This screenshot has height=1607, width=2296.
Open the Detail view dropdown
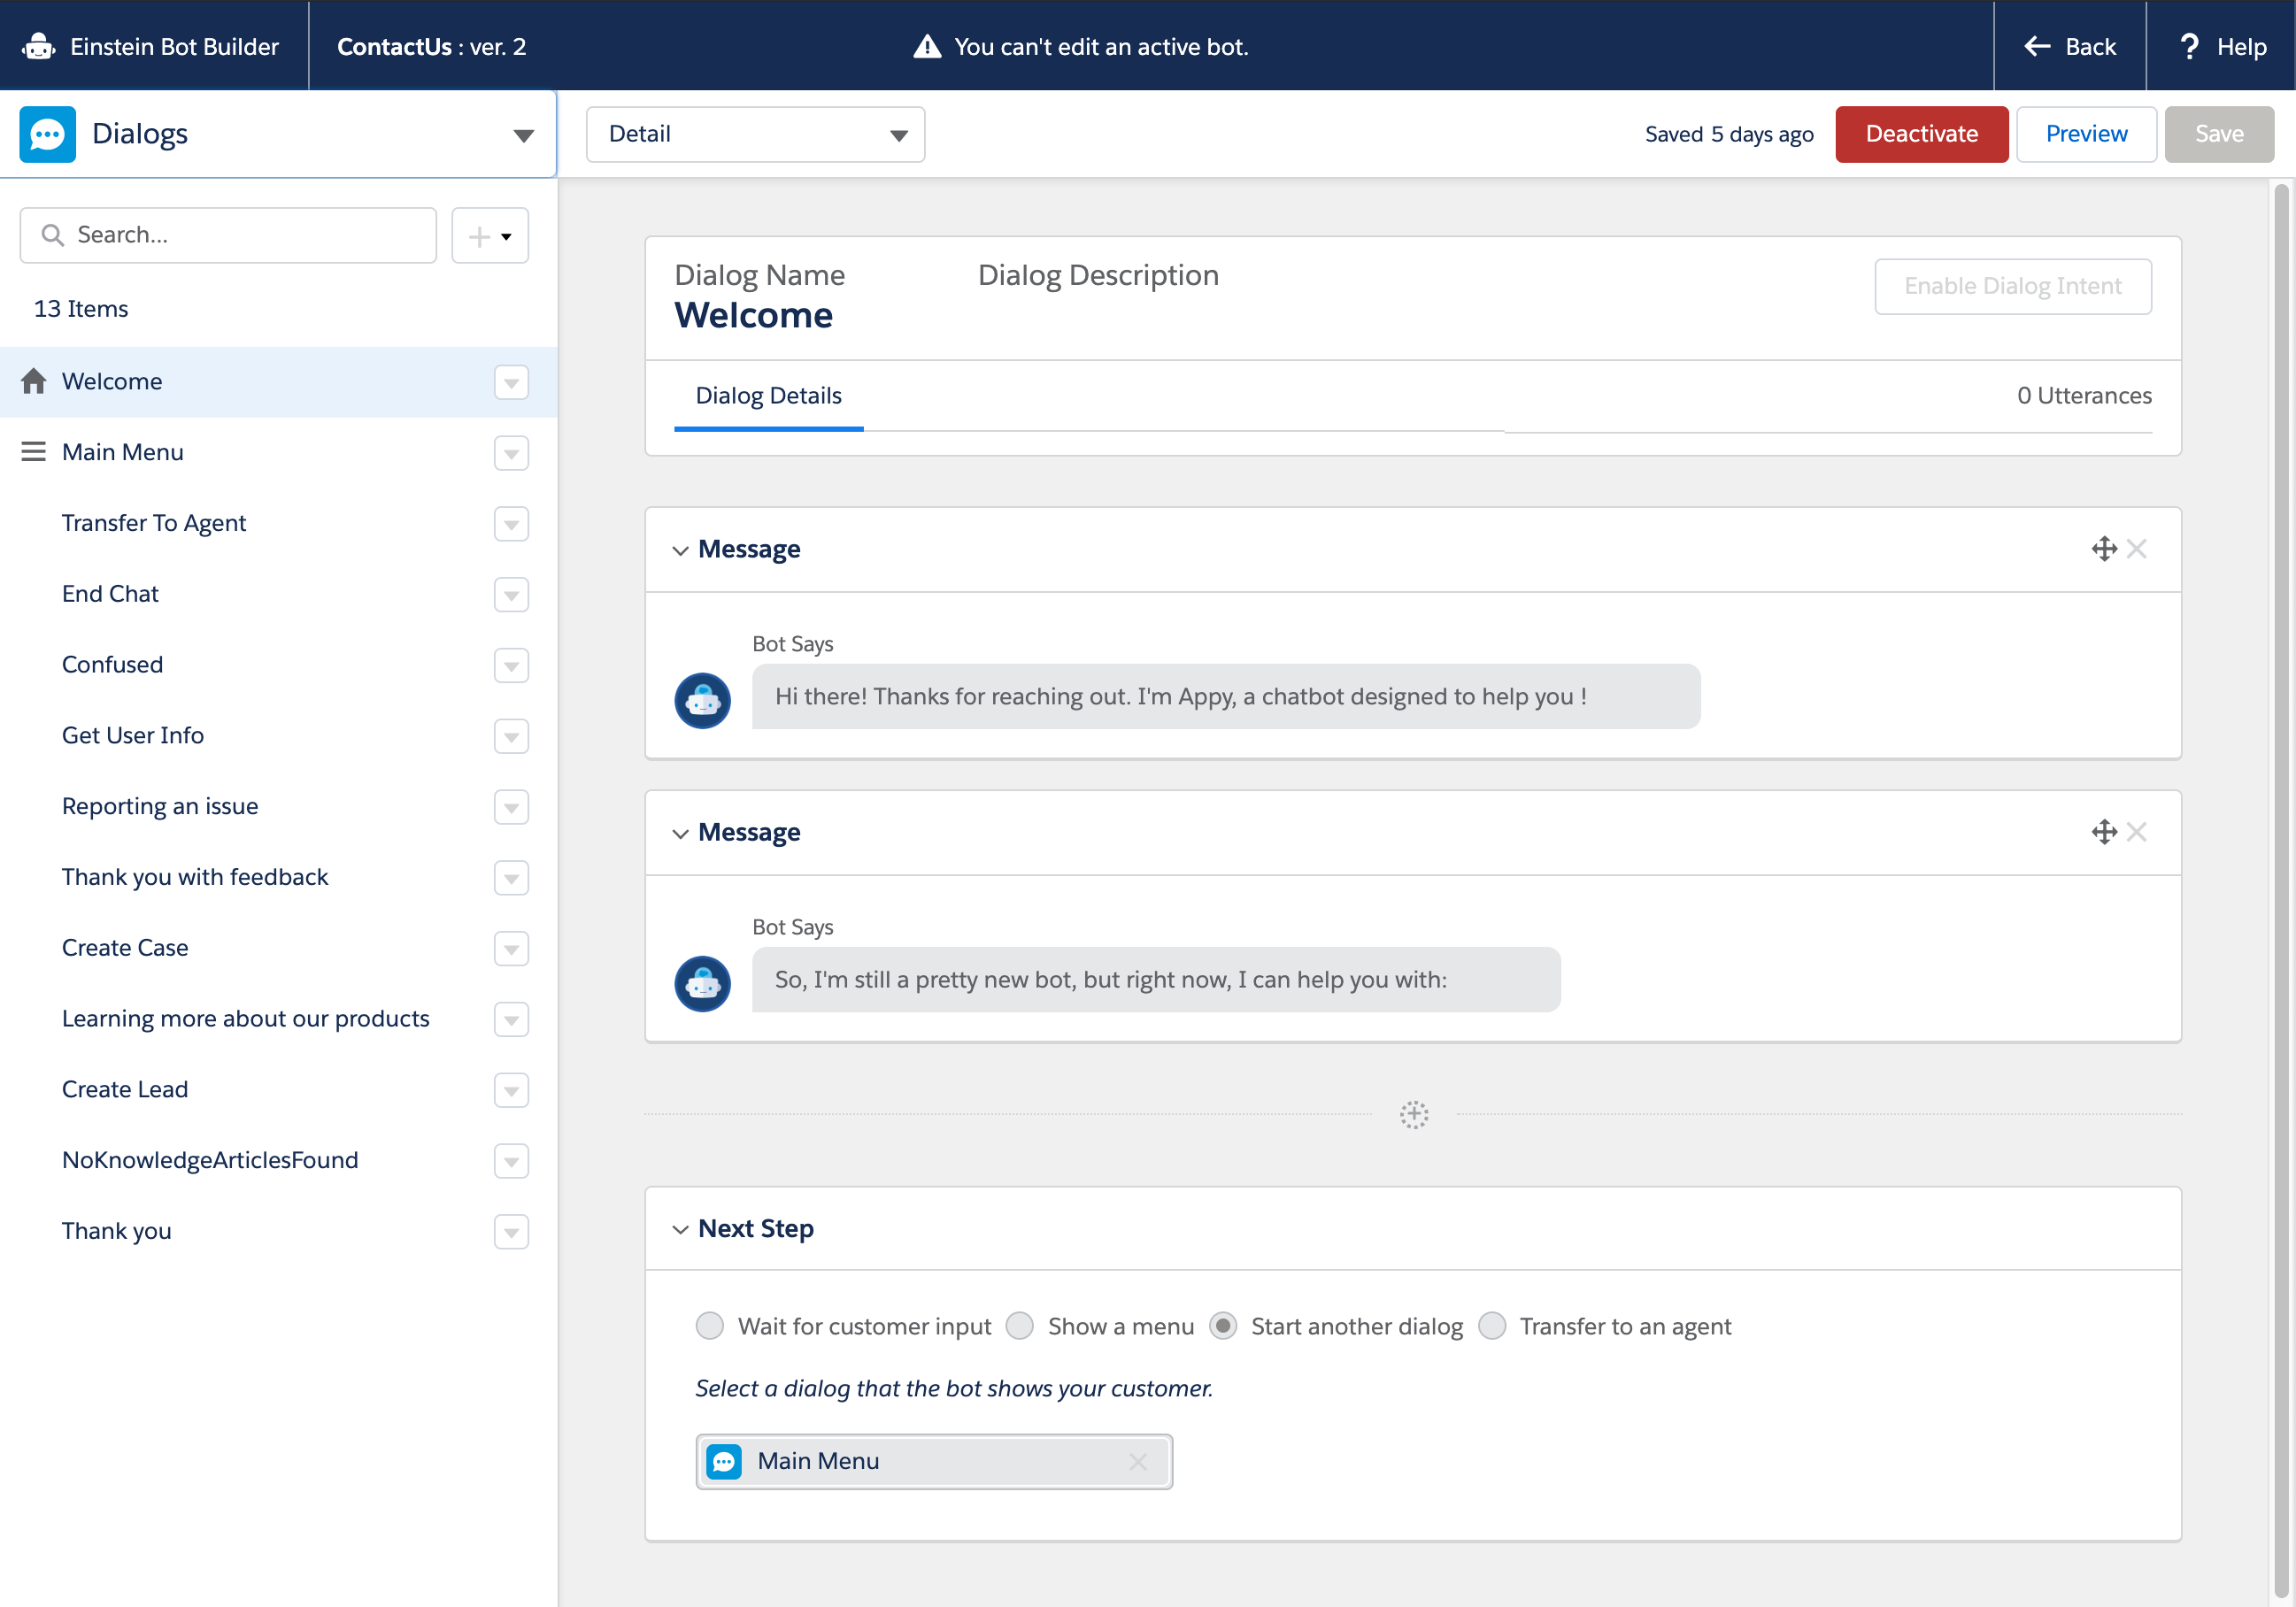755,134
